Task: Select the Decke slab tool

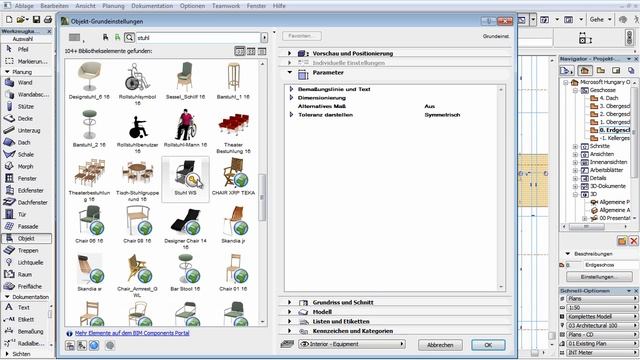Action: pos(26,118)
